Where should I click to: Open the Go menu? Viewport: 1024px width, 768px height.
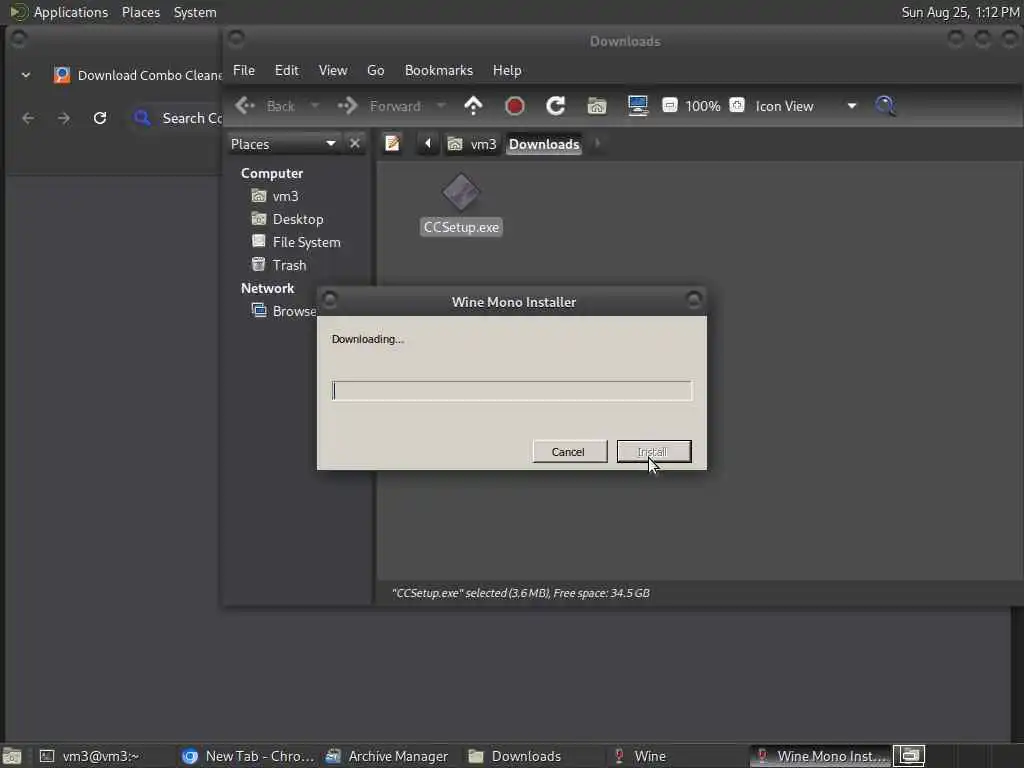point(376,71)
